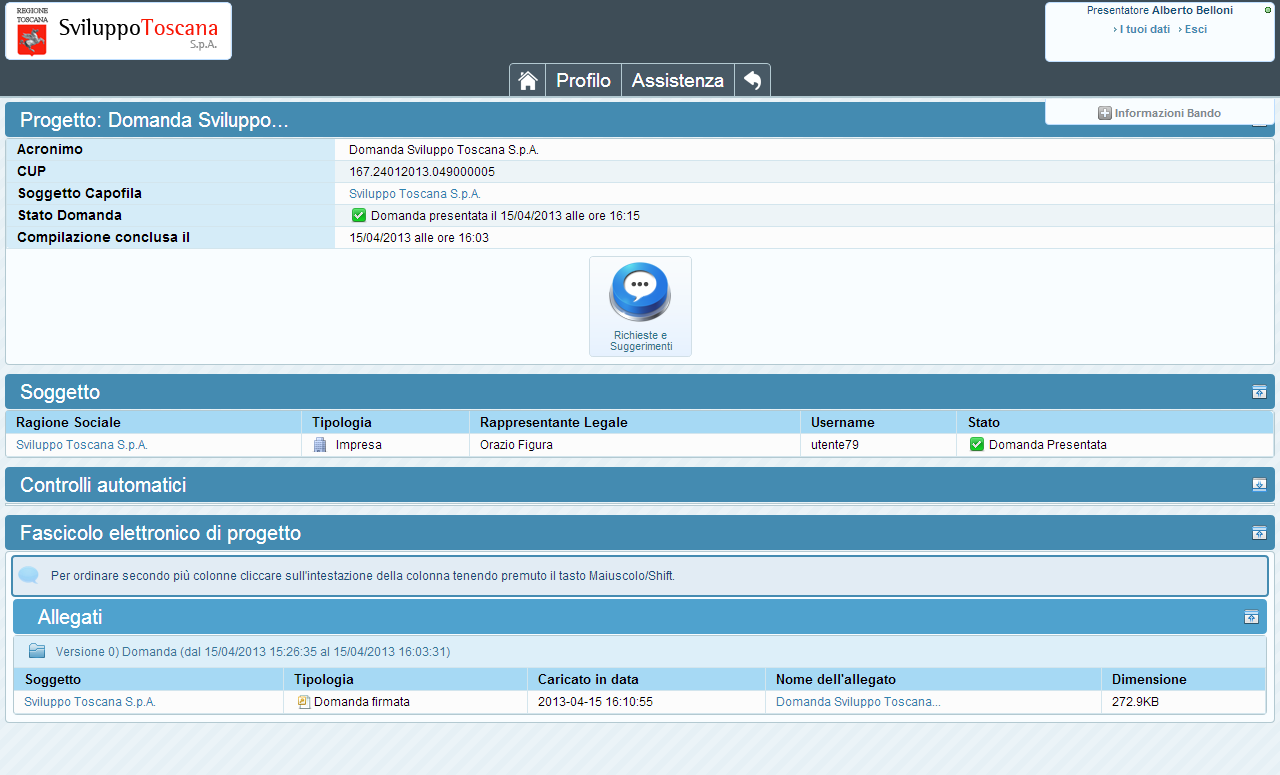Select the Orazio Figura cell
Viewport: 1280px width, 775px height.
point(635,445)
